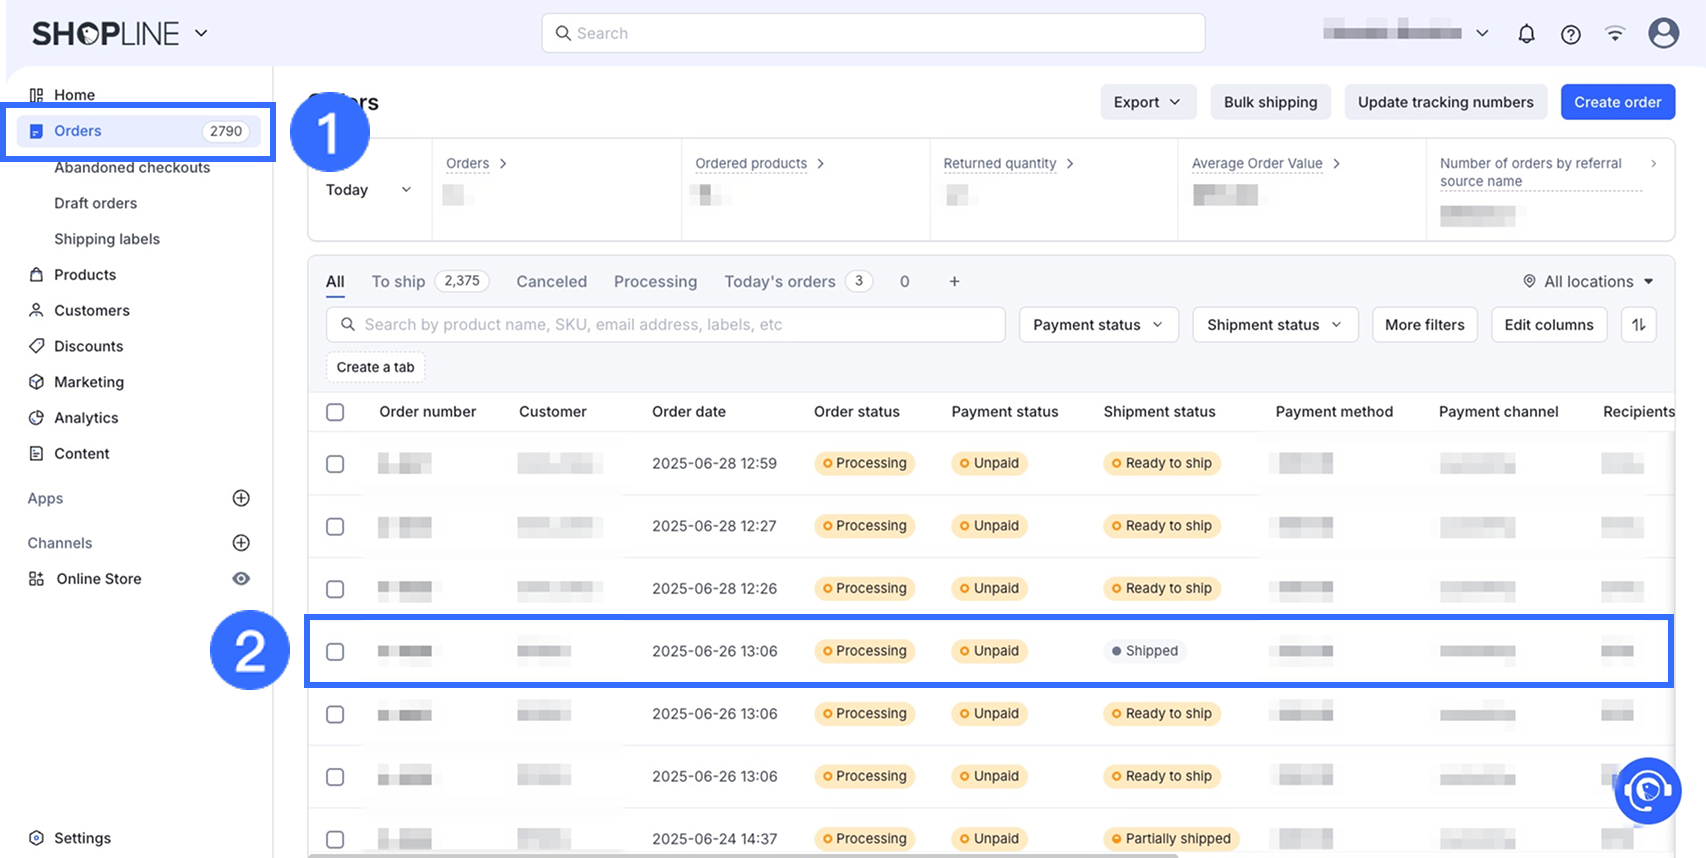This screenshot has height=858, width=1706.
Task: Open Draft orders in sidebar
Action: tap(96, 203)
